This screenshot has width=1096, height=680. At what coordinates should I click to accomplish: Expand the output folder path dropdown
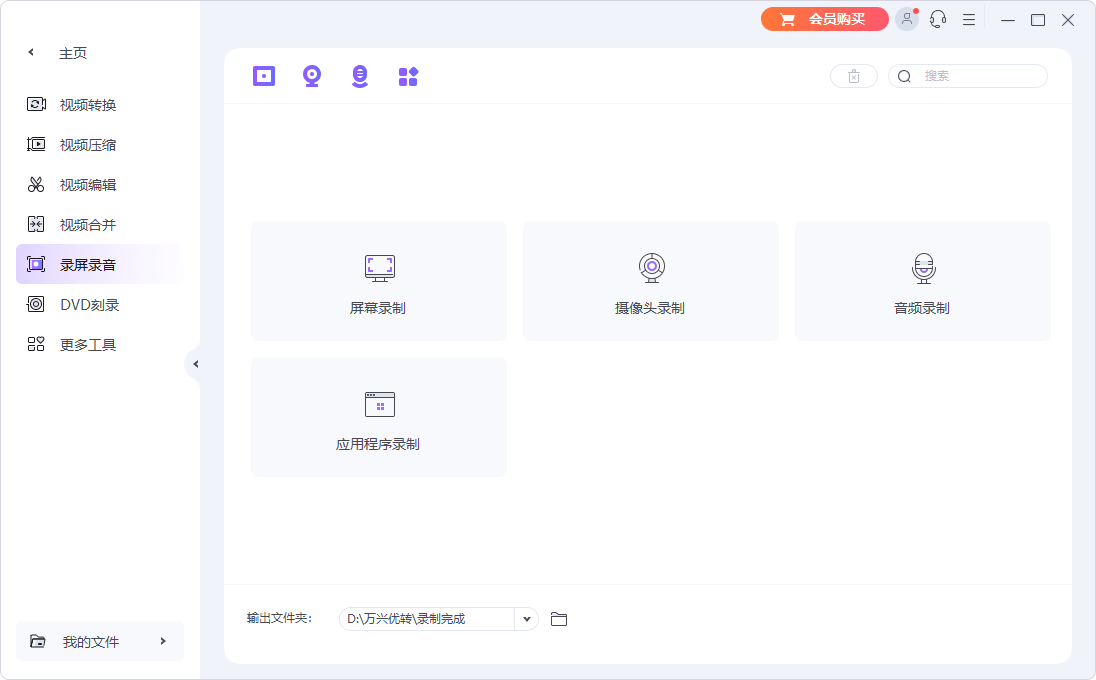point(526,619)
